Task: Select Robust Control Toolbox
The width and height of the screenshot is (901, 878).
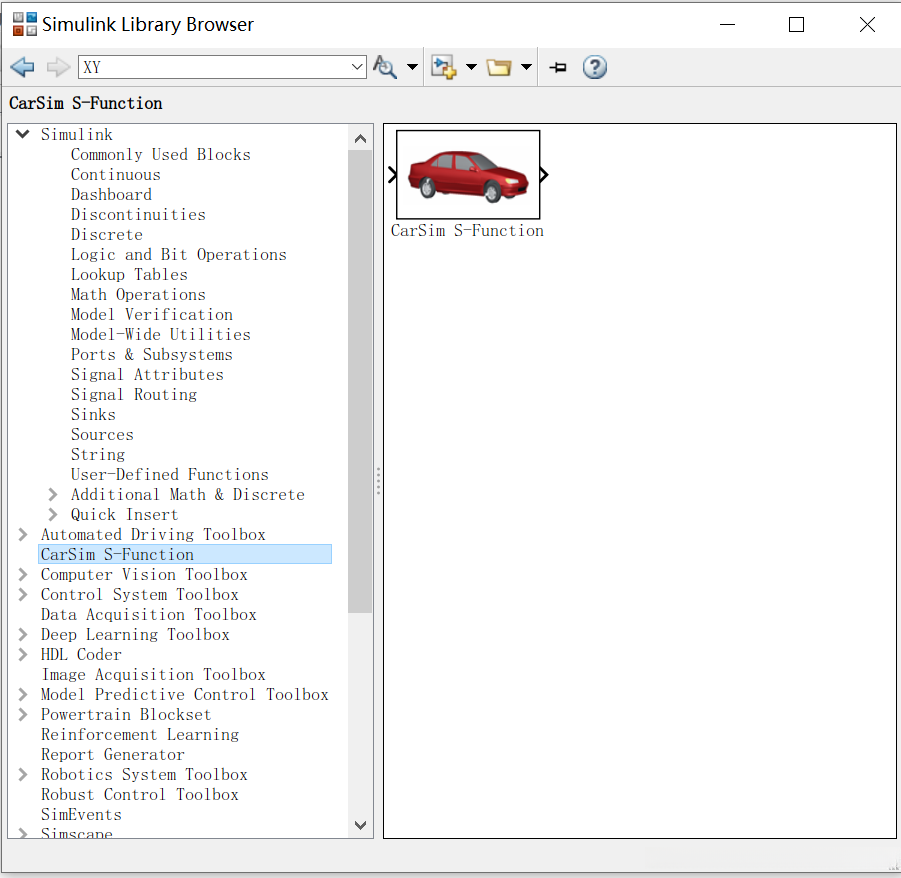Action: tap(140, 795)
